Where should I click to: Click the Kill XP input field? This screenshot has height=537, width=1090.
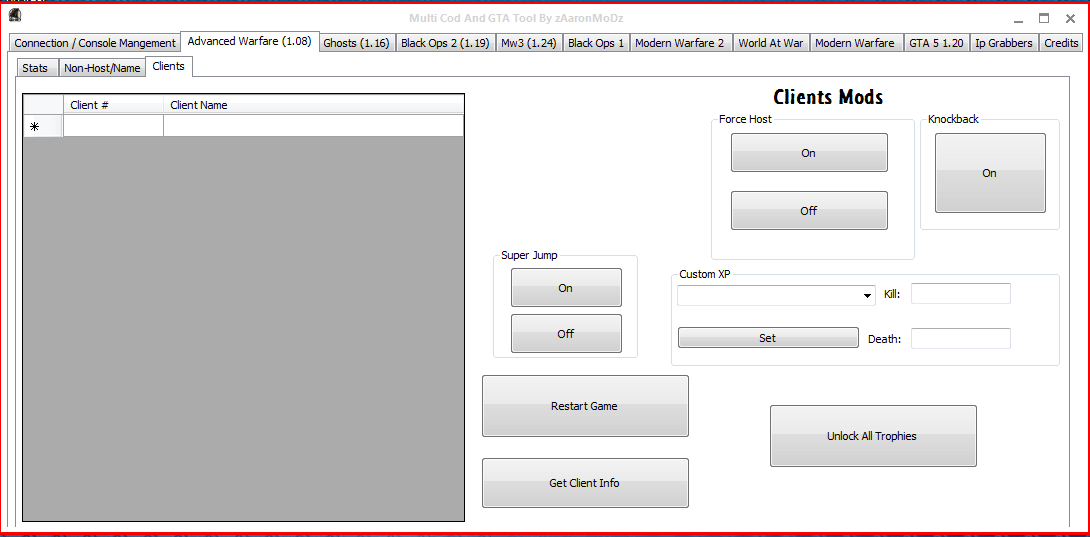(x=961, y=294)
